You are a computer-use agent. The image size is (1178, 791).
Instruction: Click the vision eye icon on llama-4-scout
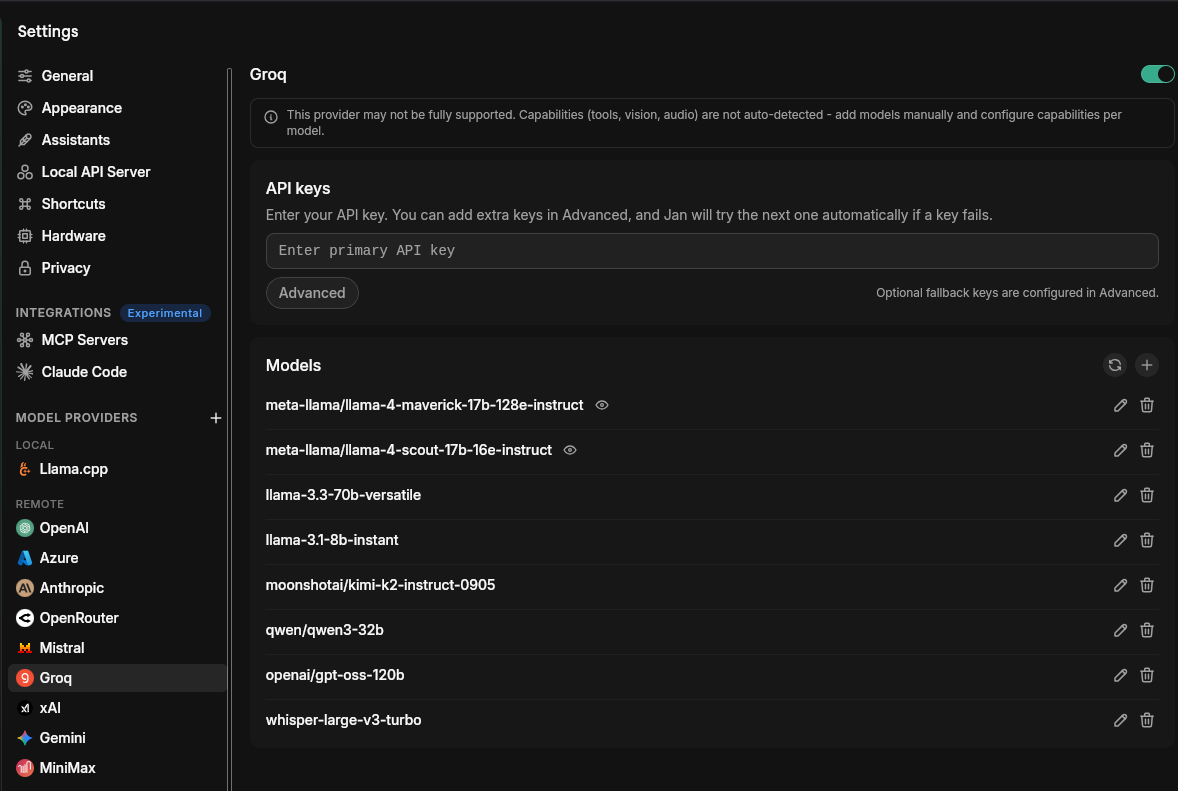click(570, 451)
